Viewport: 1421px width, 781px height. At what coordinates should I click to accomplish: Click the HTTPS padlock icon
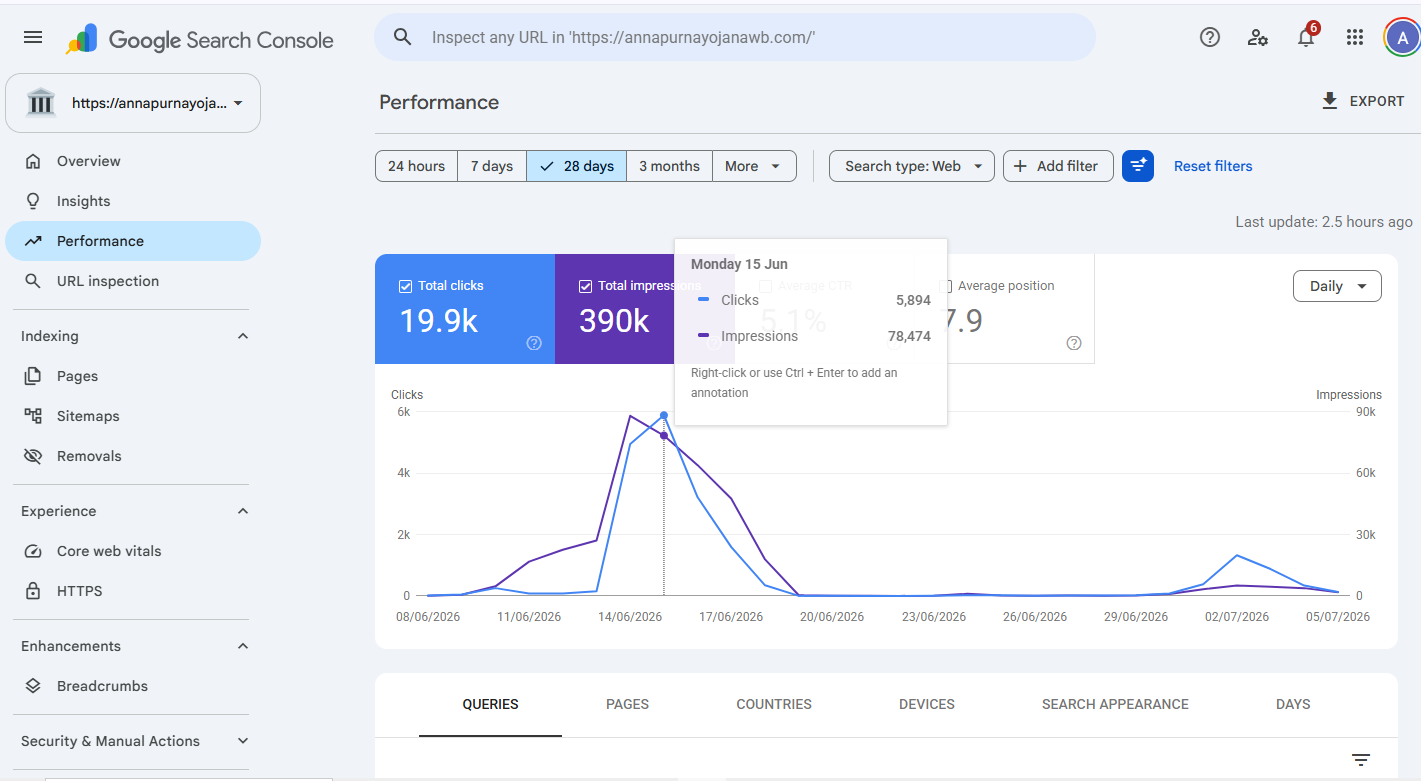[33, 591]
